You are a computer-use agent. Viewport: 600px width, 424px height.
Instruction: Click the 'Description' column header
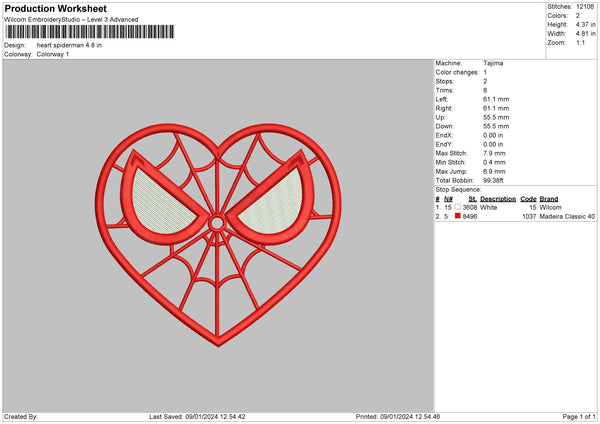(x=498, y=199)
